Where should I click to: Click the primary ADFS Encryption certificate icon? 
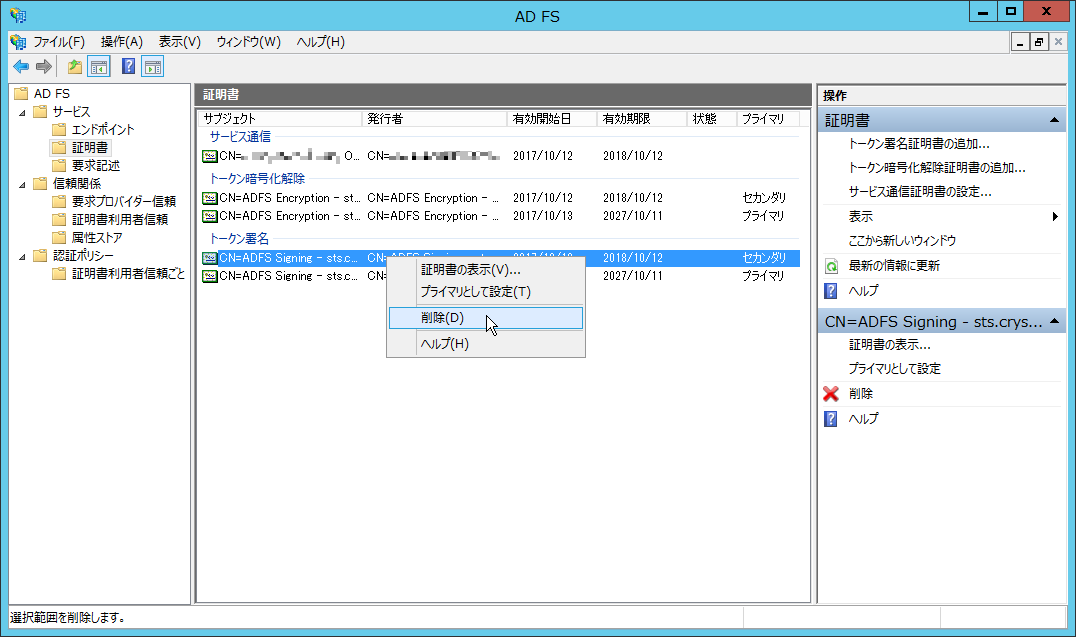[209, 216]
